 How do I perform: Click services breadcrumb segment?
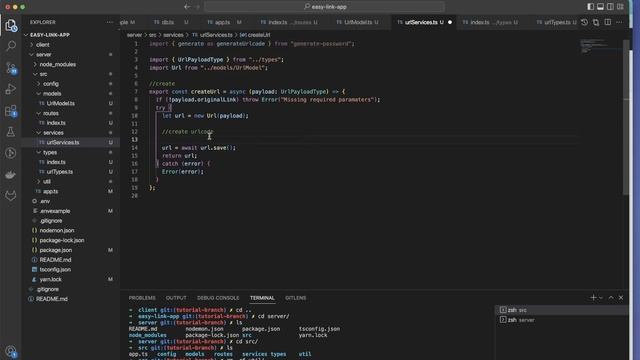coord(173,35)
